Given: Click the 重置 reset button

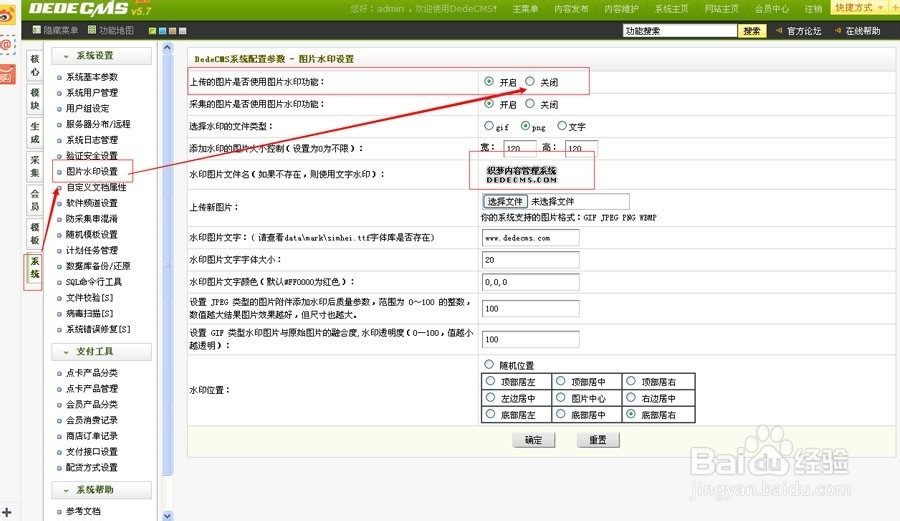Looking at the screenshot, I should pyautogui.click(x=598, y=440).
